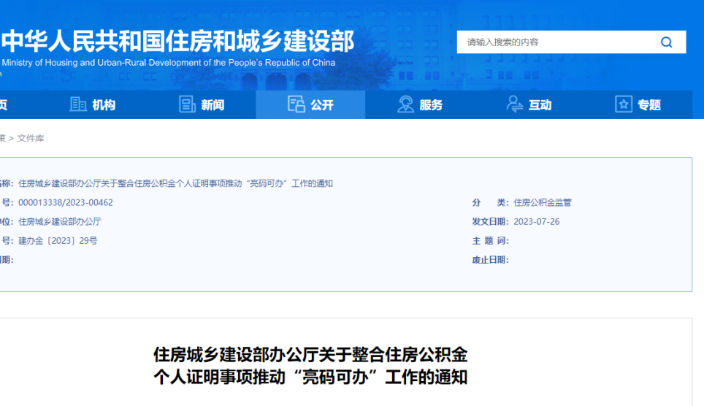The image size is (704, 406).
Task: Click the 专题 star icon
Action: coord(624,104)
